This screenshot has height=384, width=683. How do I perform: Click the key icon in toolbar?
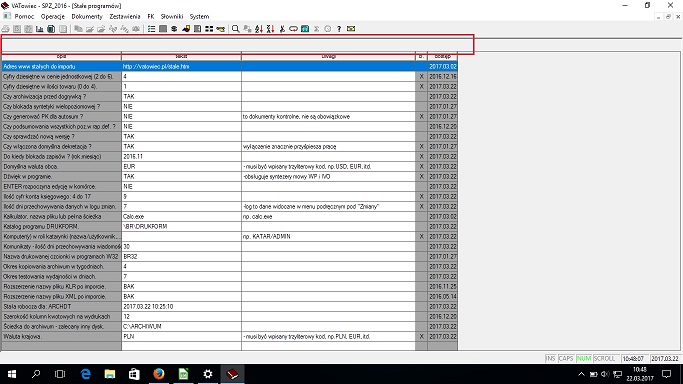tap(221, 29)
